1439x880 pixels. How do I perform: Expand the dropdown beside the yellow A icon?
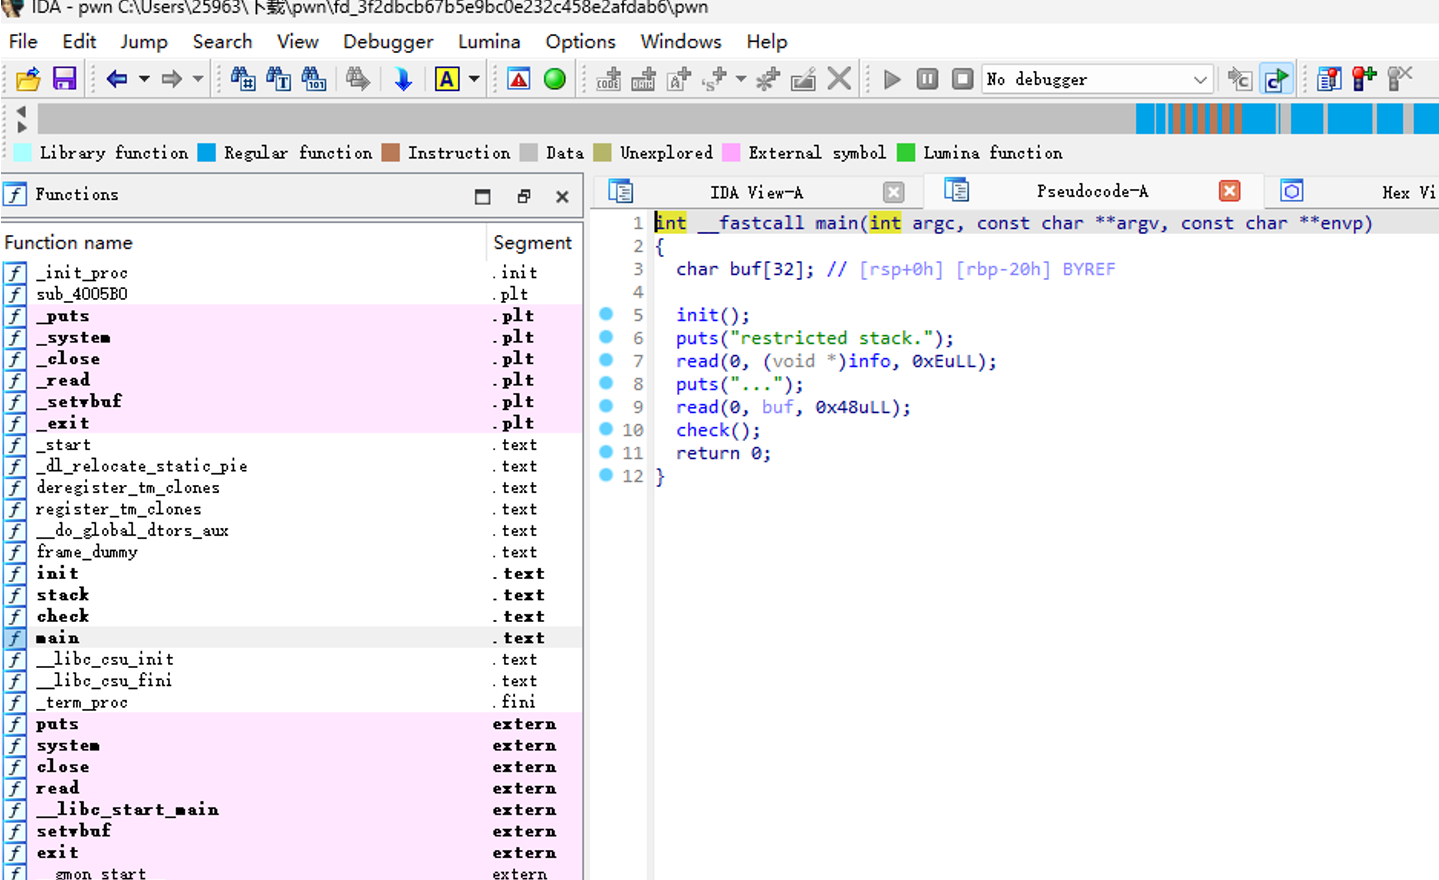(x=474, y=79)
